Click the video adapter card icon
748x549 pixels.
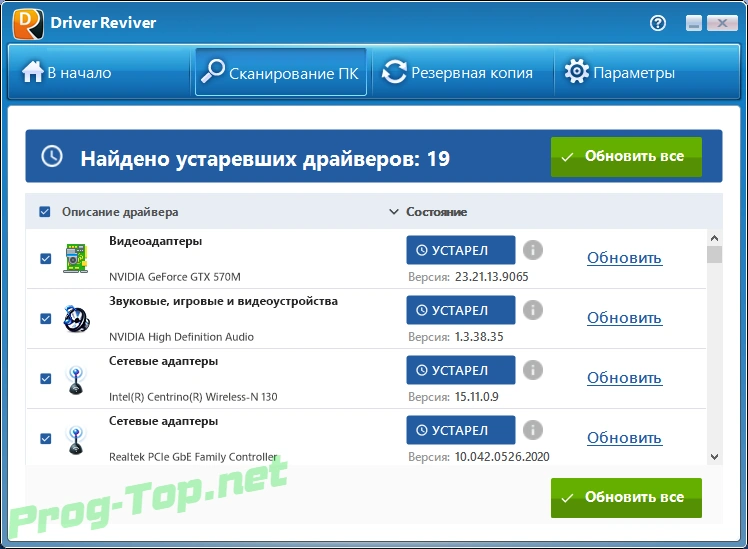76,258
